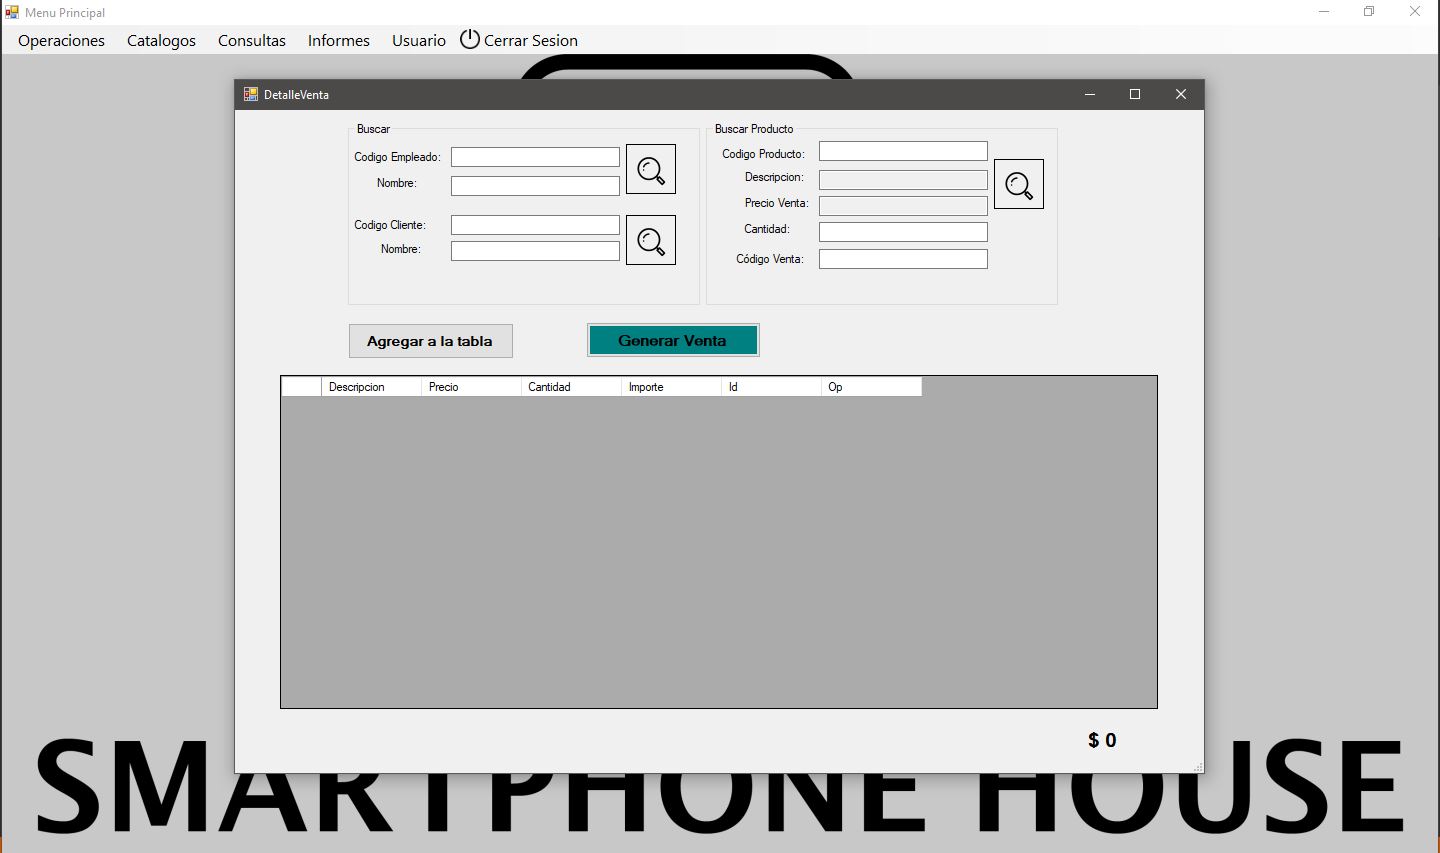Screen dimensions: 1440x853
Task: Click the Id column header
Action: tap(771, 387)
